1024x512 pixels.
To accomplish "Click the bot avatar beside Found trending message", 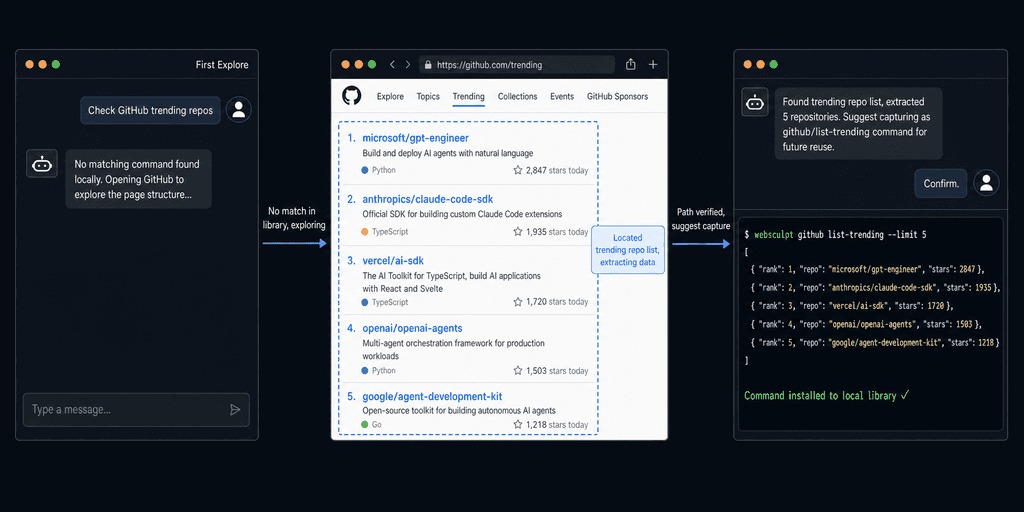I will click(x=754, y=102).
